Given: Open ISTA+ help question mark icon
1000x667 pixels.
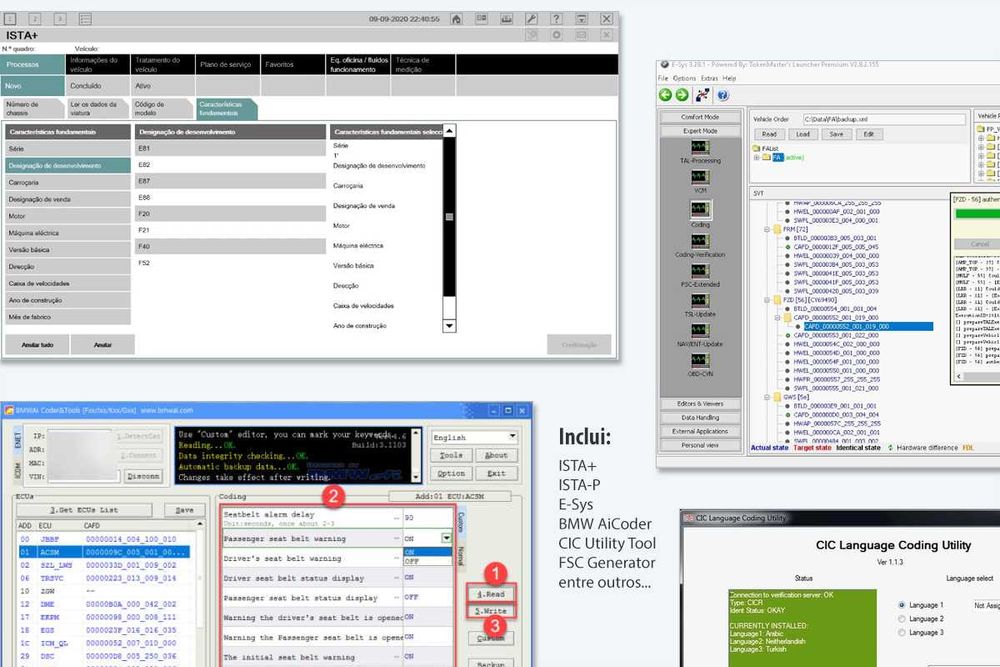Looking at the screenshot, I should (x=556, y=19).
